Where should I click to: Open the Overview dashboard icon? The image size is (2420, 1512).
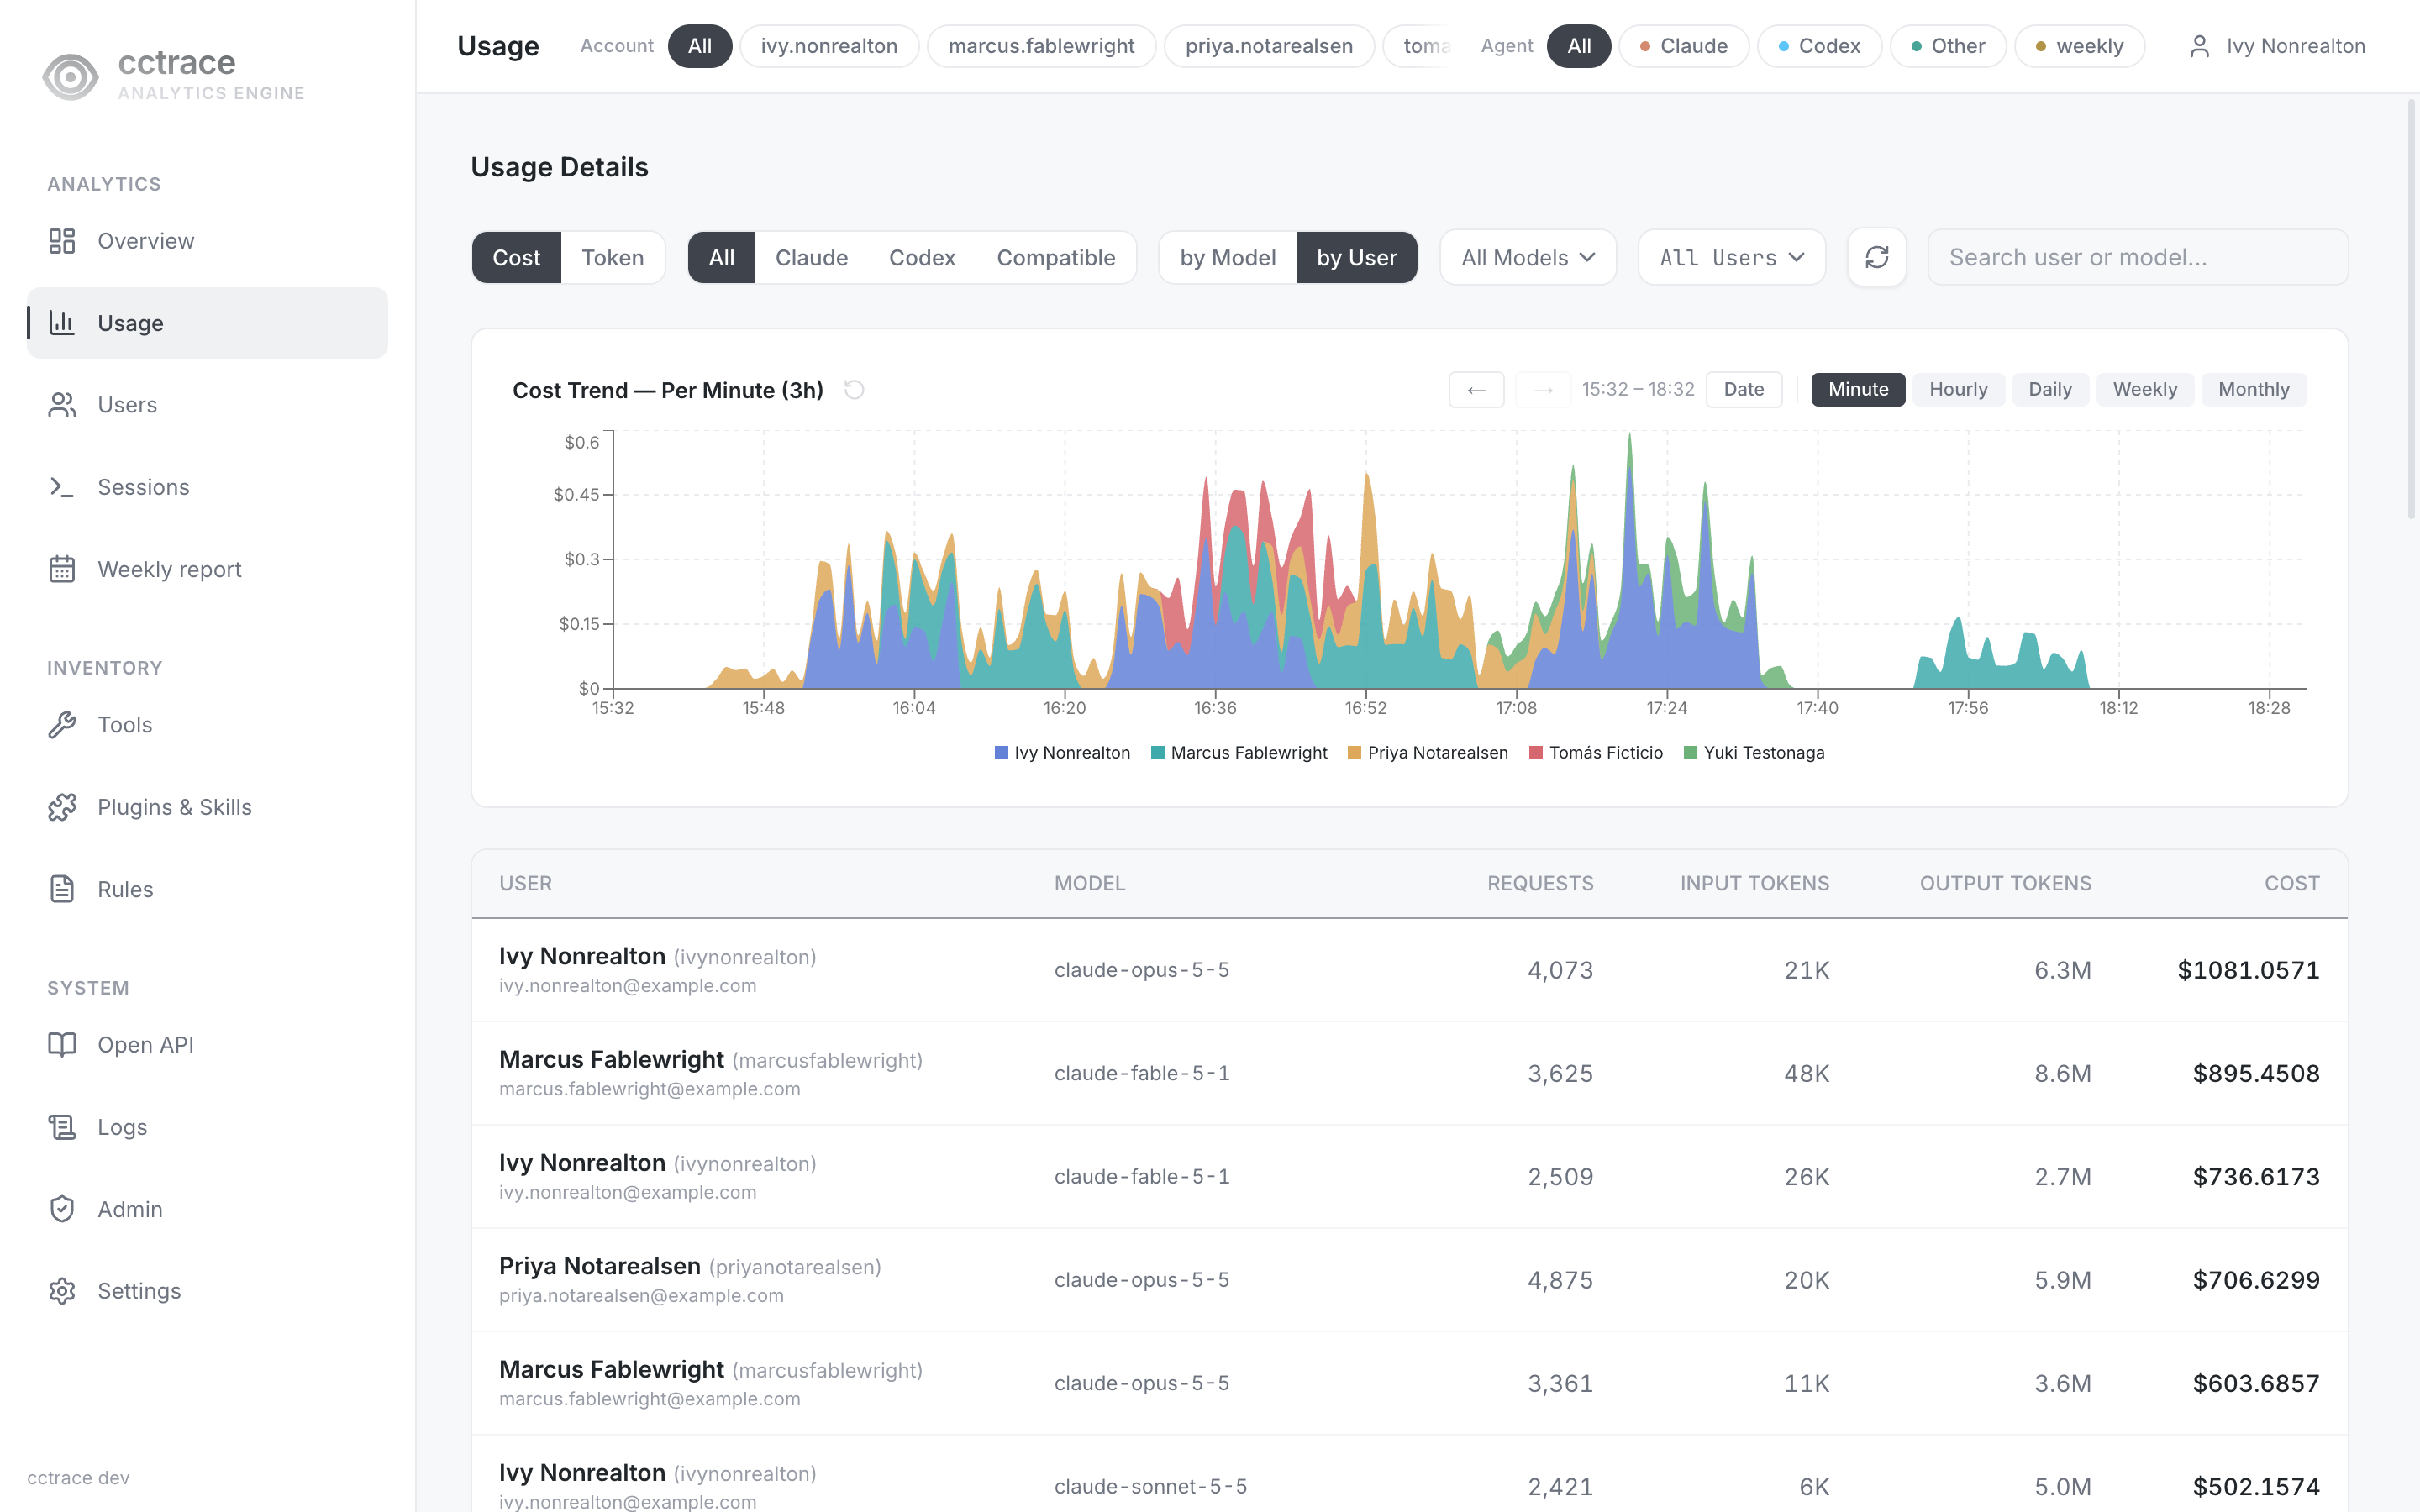point(62,241)
